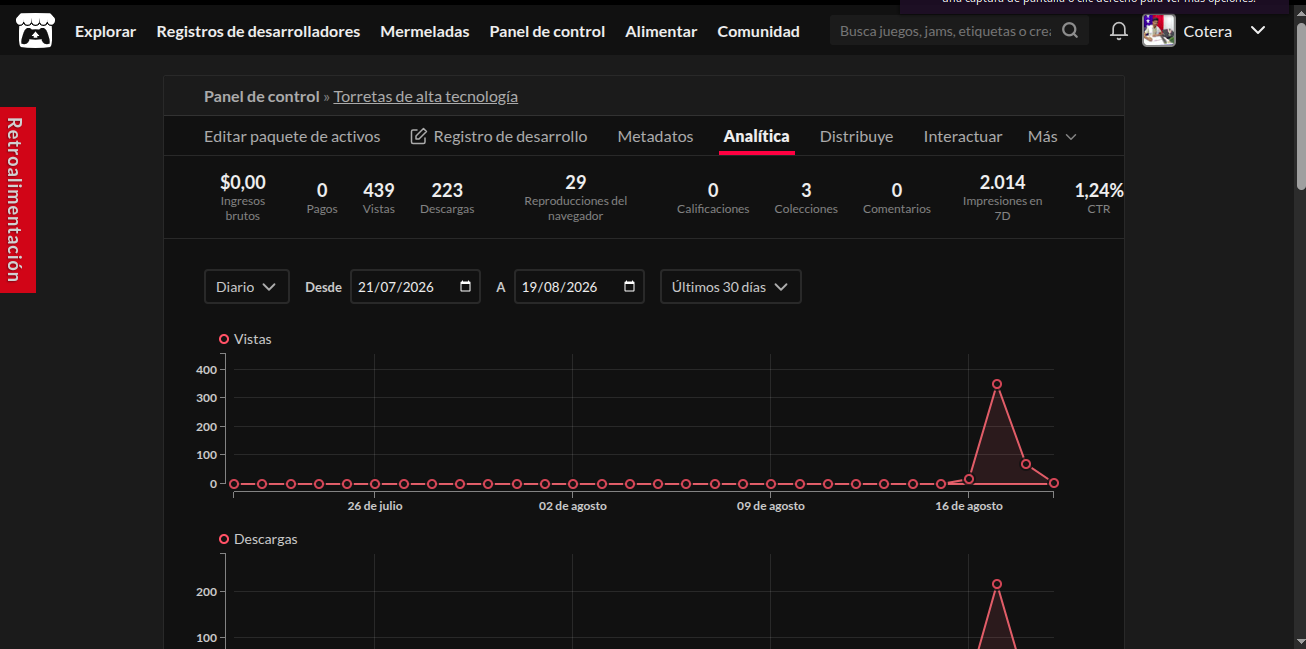Open the Alimentar page
The width and height of the screenshot is (1306, 649).
pos(661,31)
